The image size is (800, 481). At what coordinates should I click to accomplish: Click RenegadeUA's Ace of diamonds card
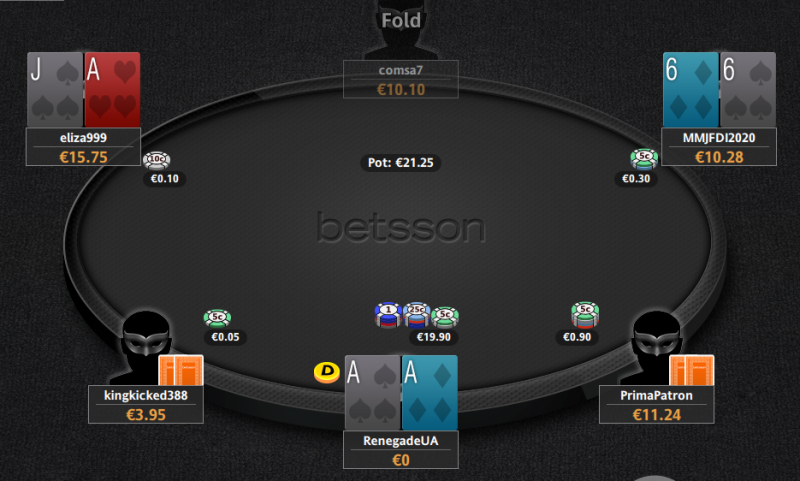point(430,393)
